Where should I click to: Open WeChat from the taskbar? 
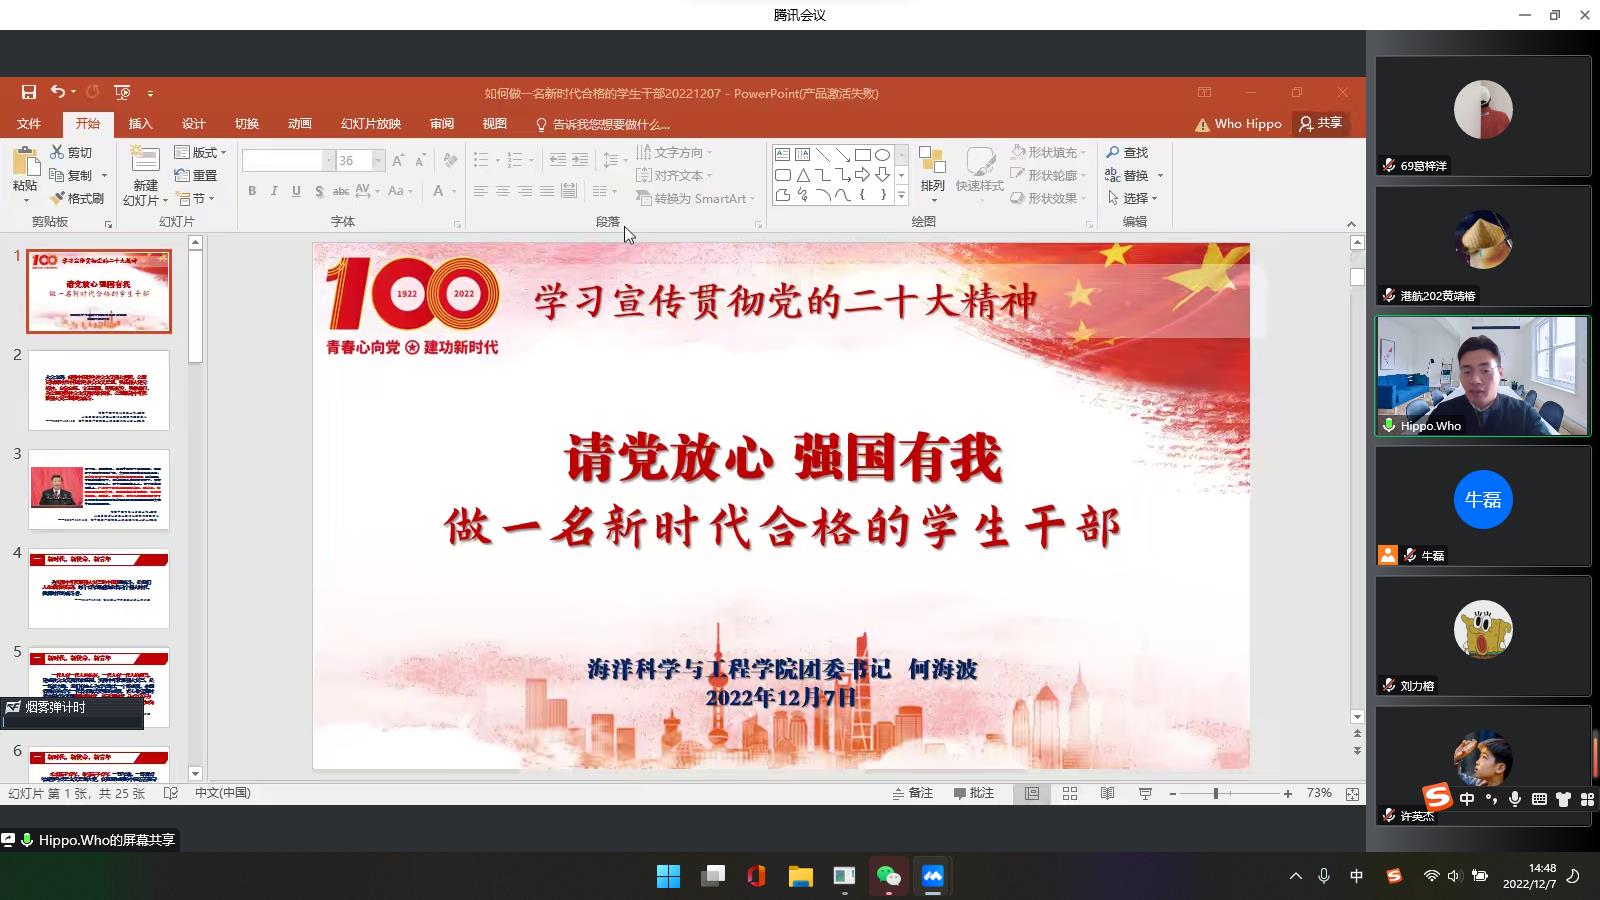coord(888,877)
